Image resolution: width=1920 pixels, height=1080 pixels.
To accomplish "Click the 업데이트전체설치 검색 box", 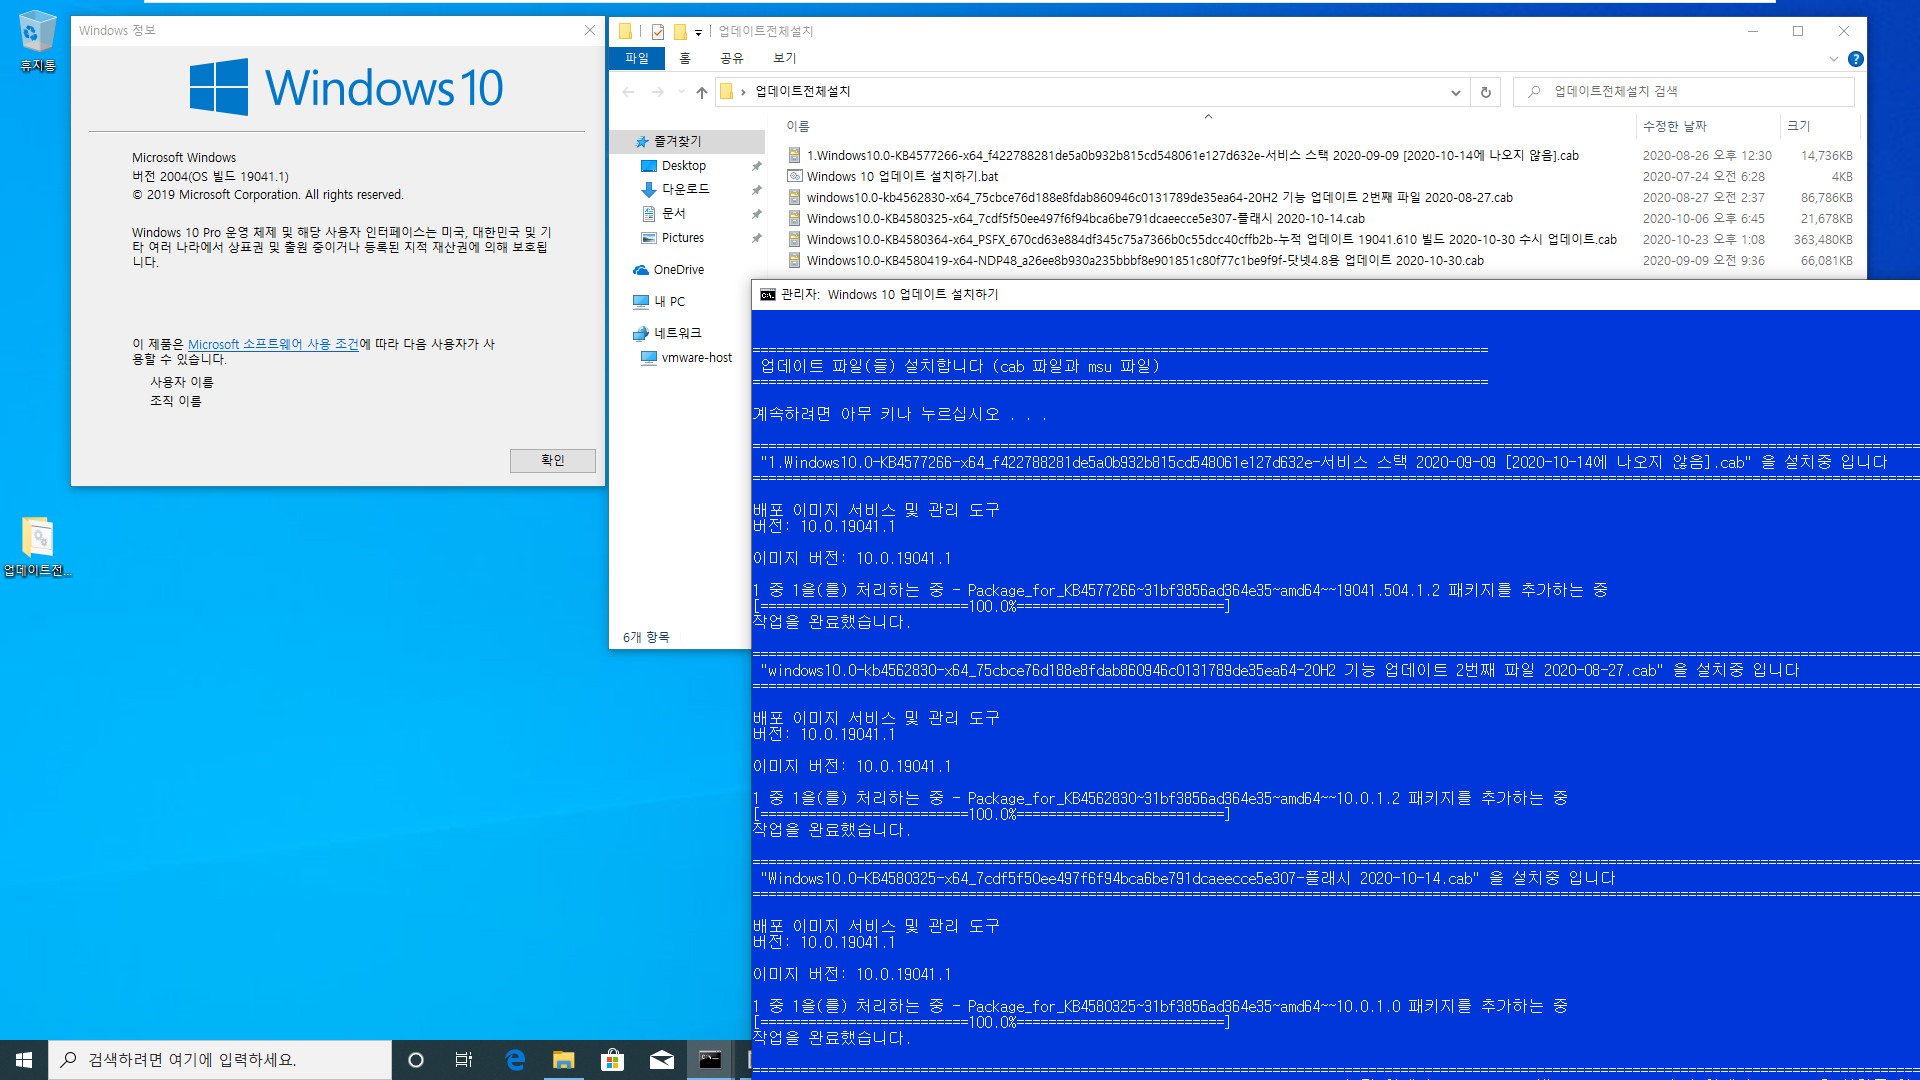I will 1684,92.
